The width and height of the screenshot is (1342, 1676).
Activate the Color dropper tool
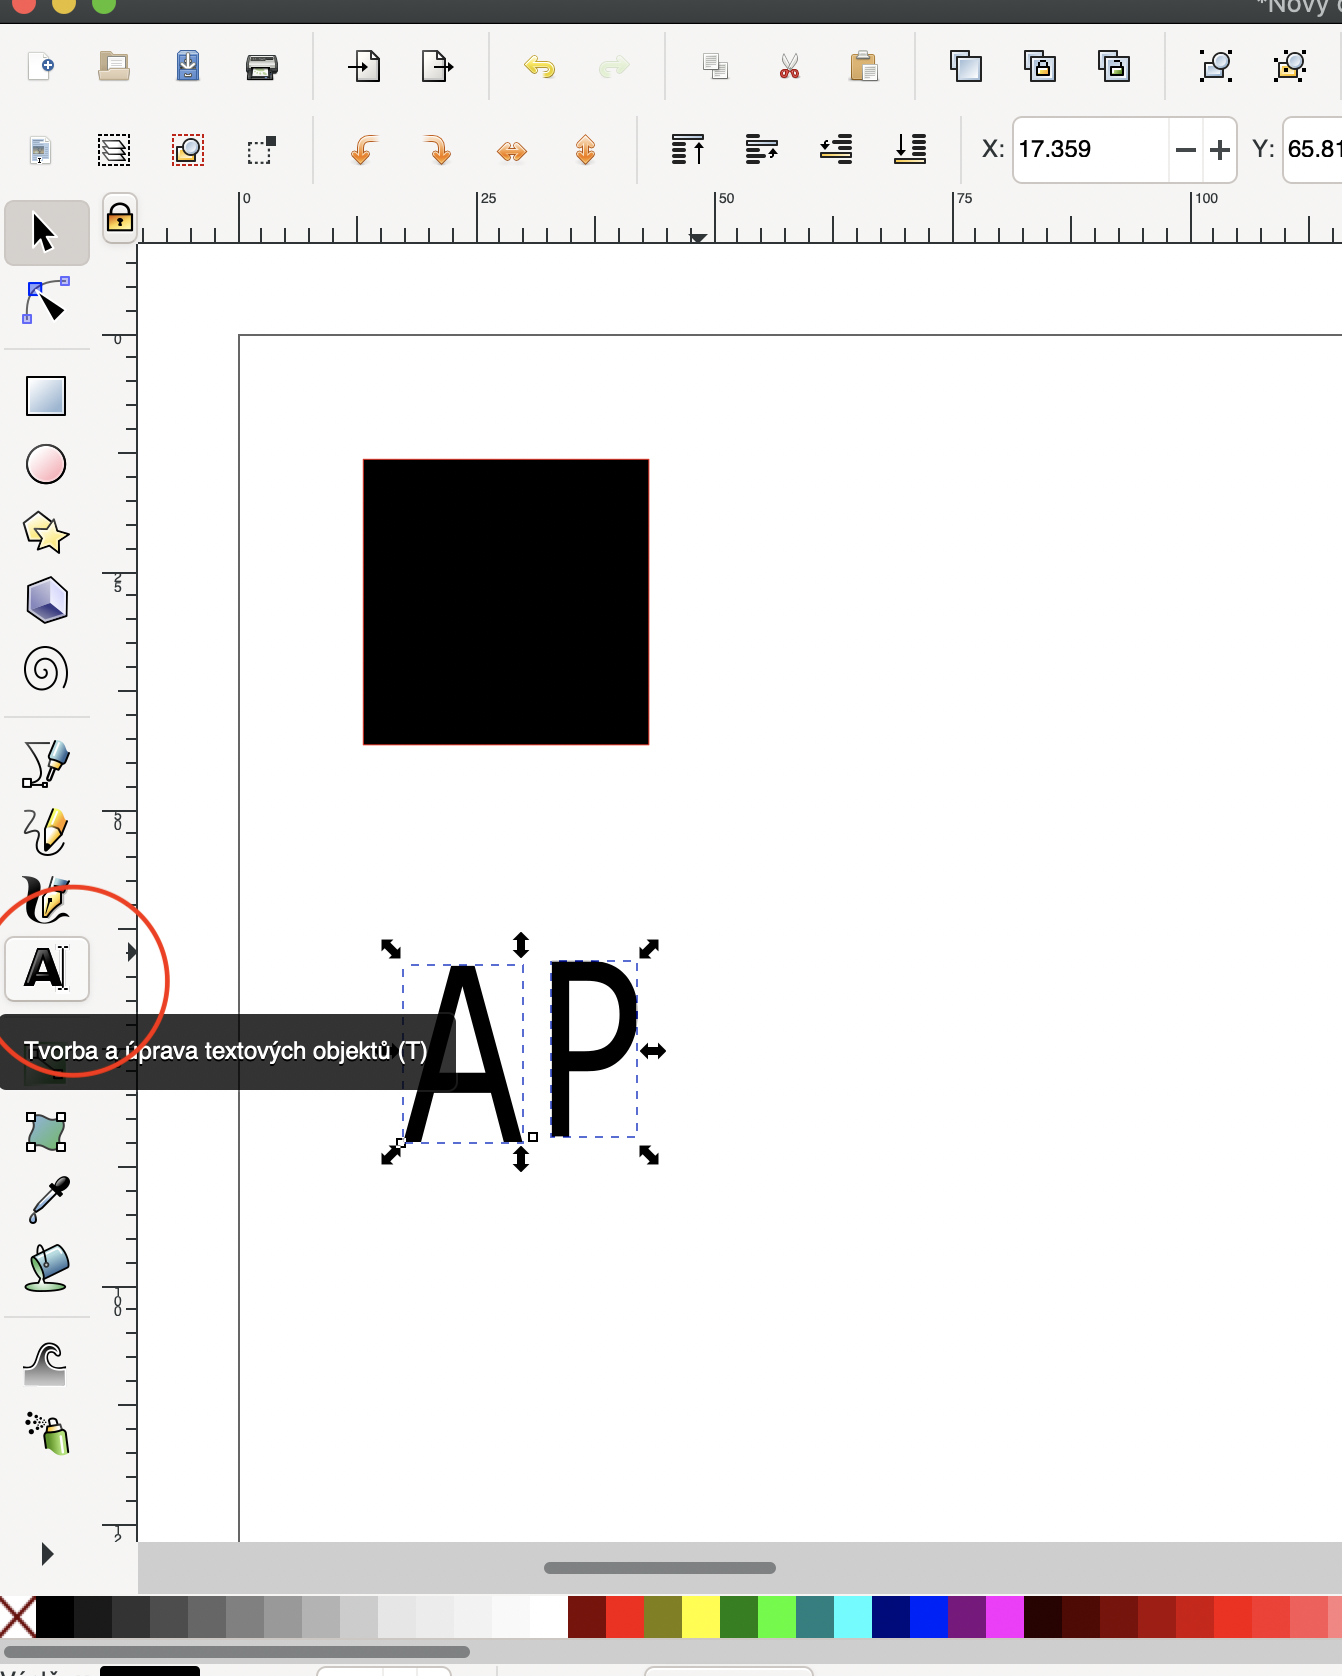pyautogui.click(x=47, y=1200)
